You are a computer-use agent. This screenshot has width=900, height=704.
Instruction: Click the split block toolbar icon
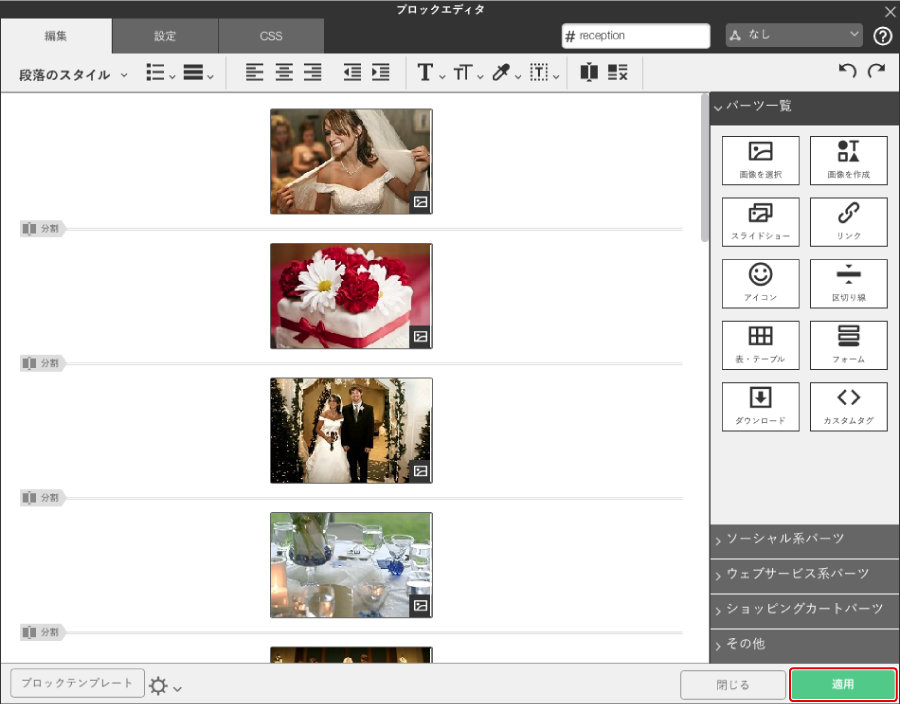589,72
